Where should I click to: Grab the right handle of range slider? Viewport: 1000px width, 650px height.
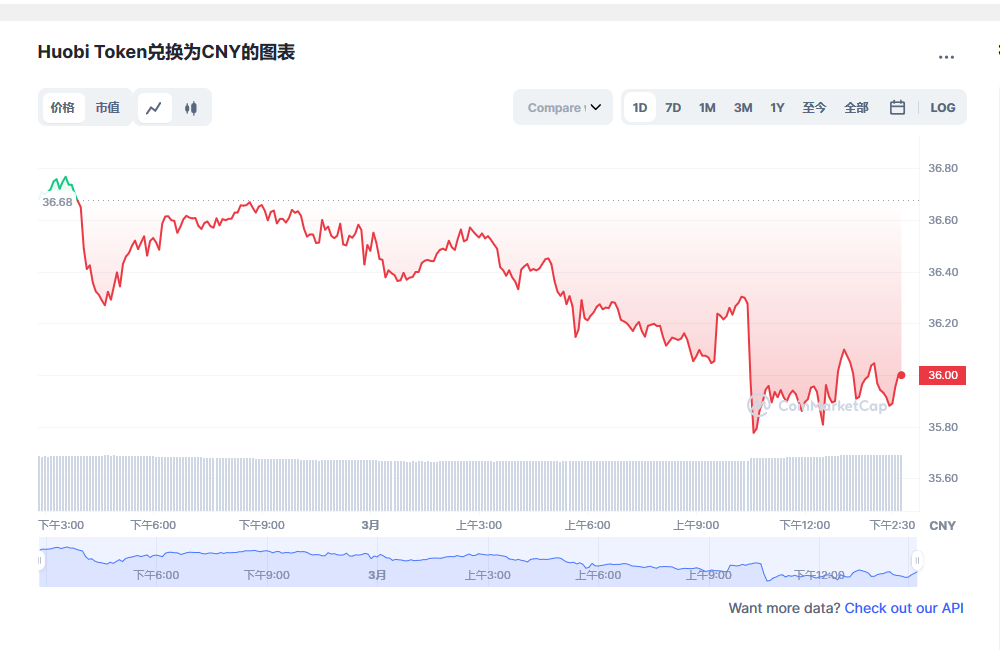(917, 561)
